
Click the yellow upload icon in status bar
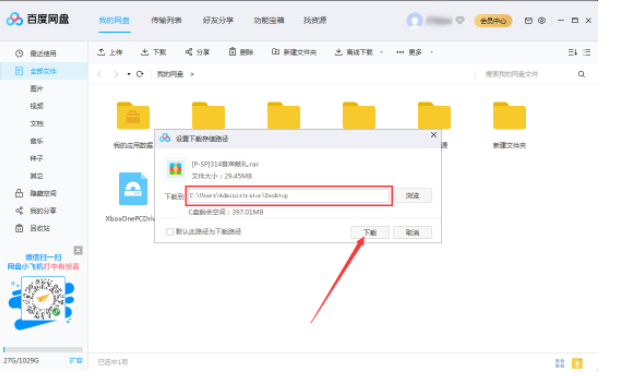(577, 363)
